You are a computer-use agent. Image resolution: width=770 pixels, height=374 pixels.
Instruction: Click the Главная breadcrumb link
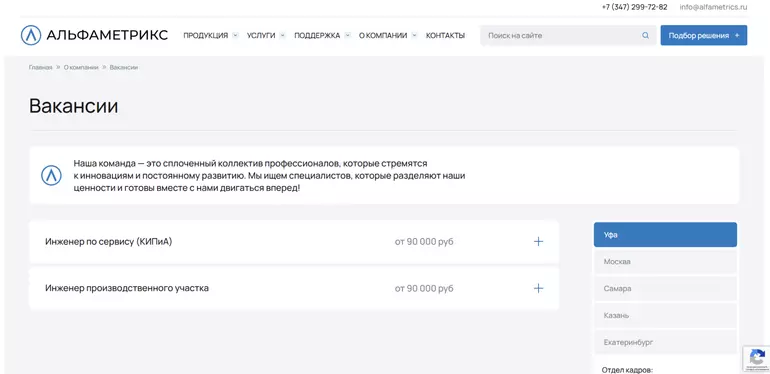(x=40, y=67)
